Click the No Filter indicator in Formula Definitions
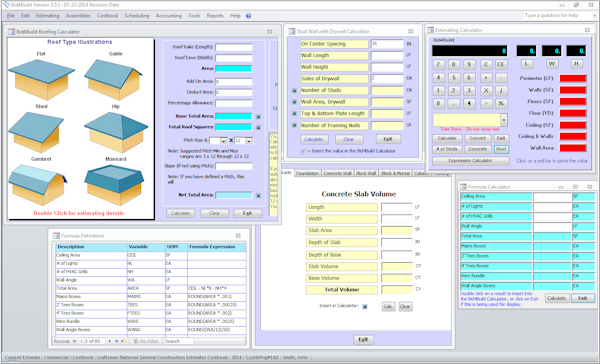 tap(145, 341)
